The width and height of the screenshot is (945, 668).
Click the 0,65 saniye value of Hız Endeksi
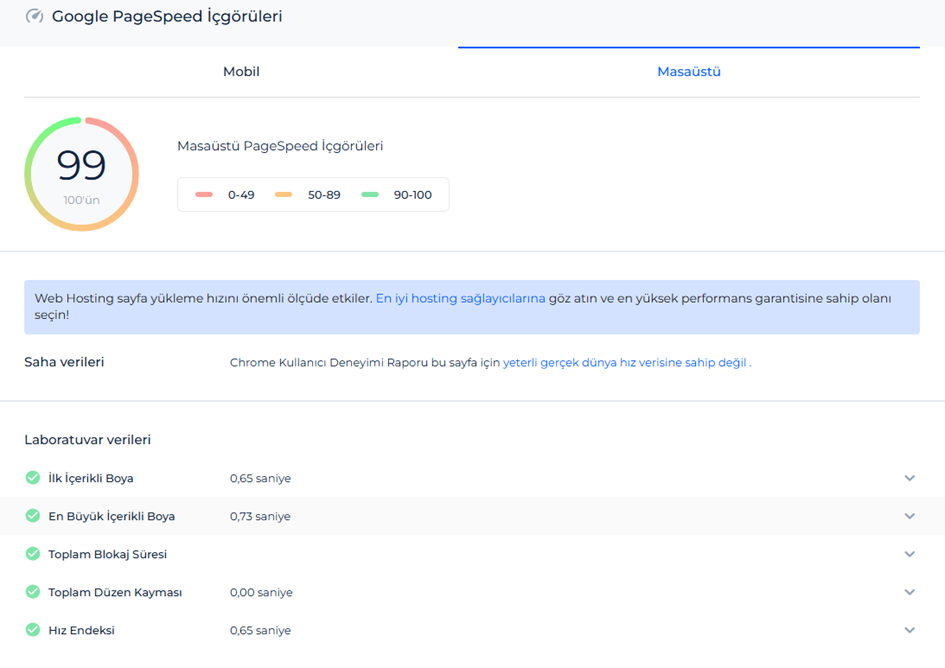260,630
